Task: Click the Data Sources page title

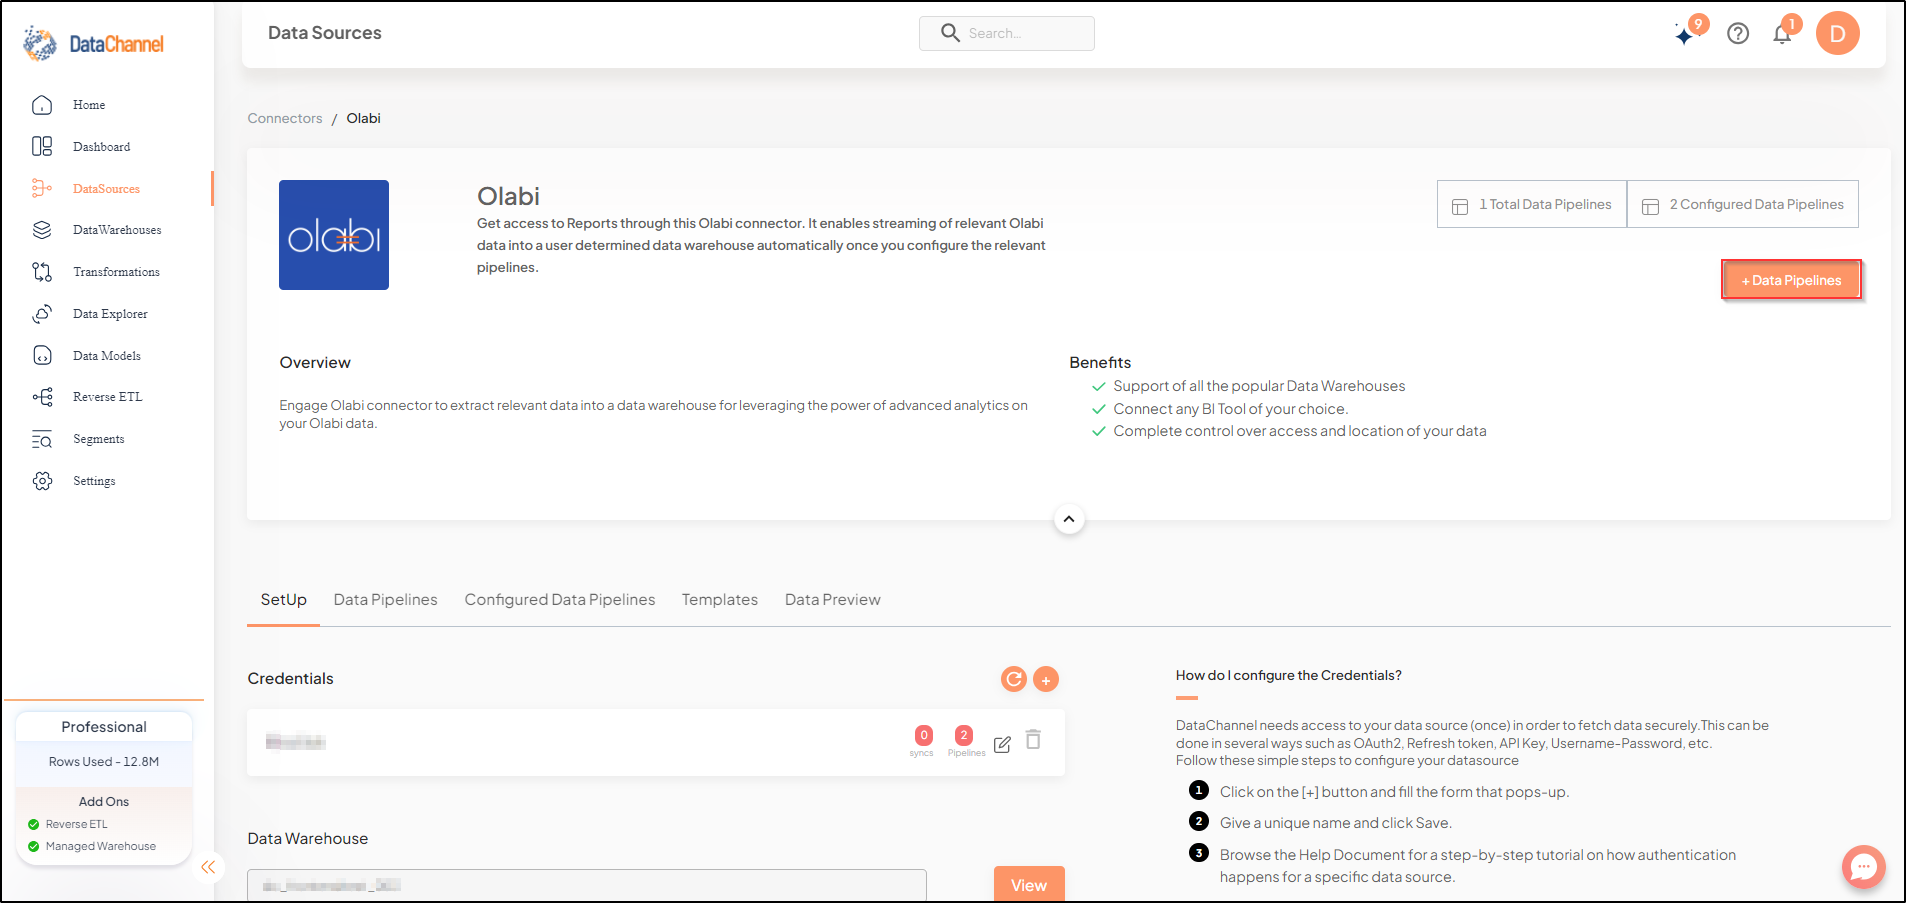Action: click(x=325, y=33)
